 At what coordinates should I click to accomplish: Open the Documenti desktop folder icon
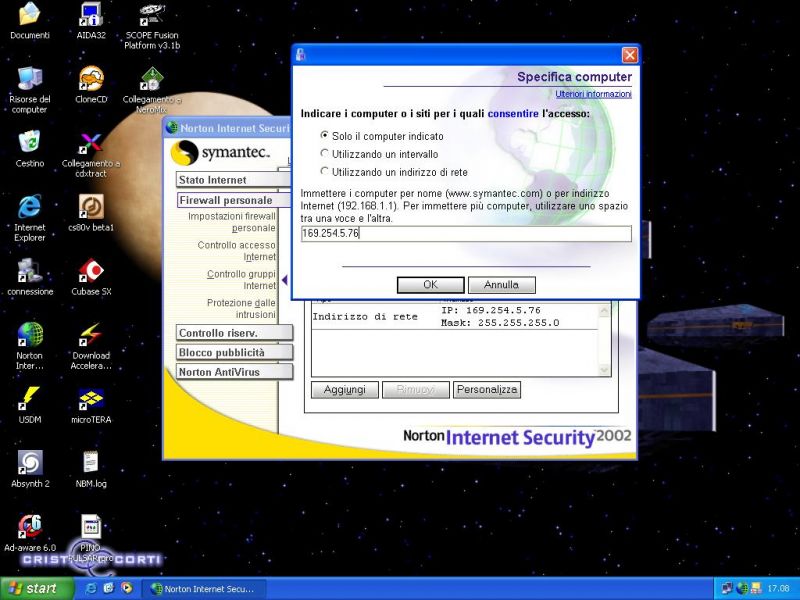point(30,14)
